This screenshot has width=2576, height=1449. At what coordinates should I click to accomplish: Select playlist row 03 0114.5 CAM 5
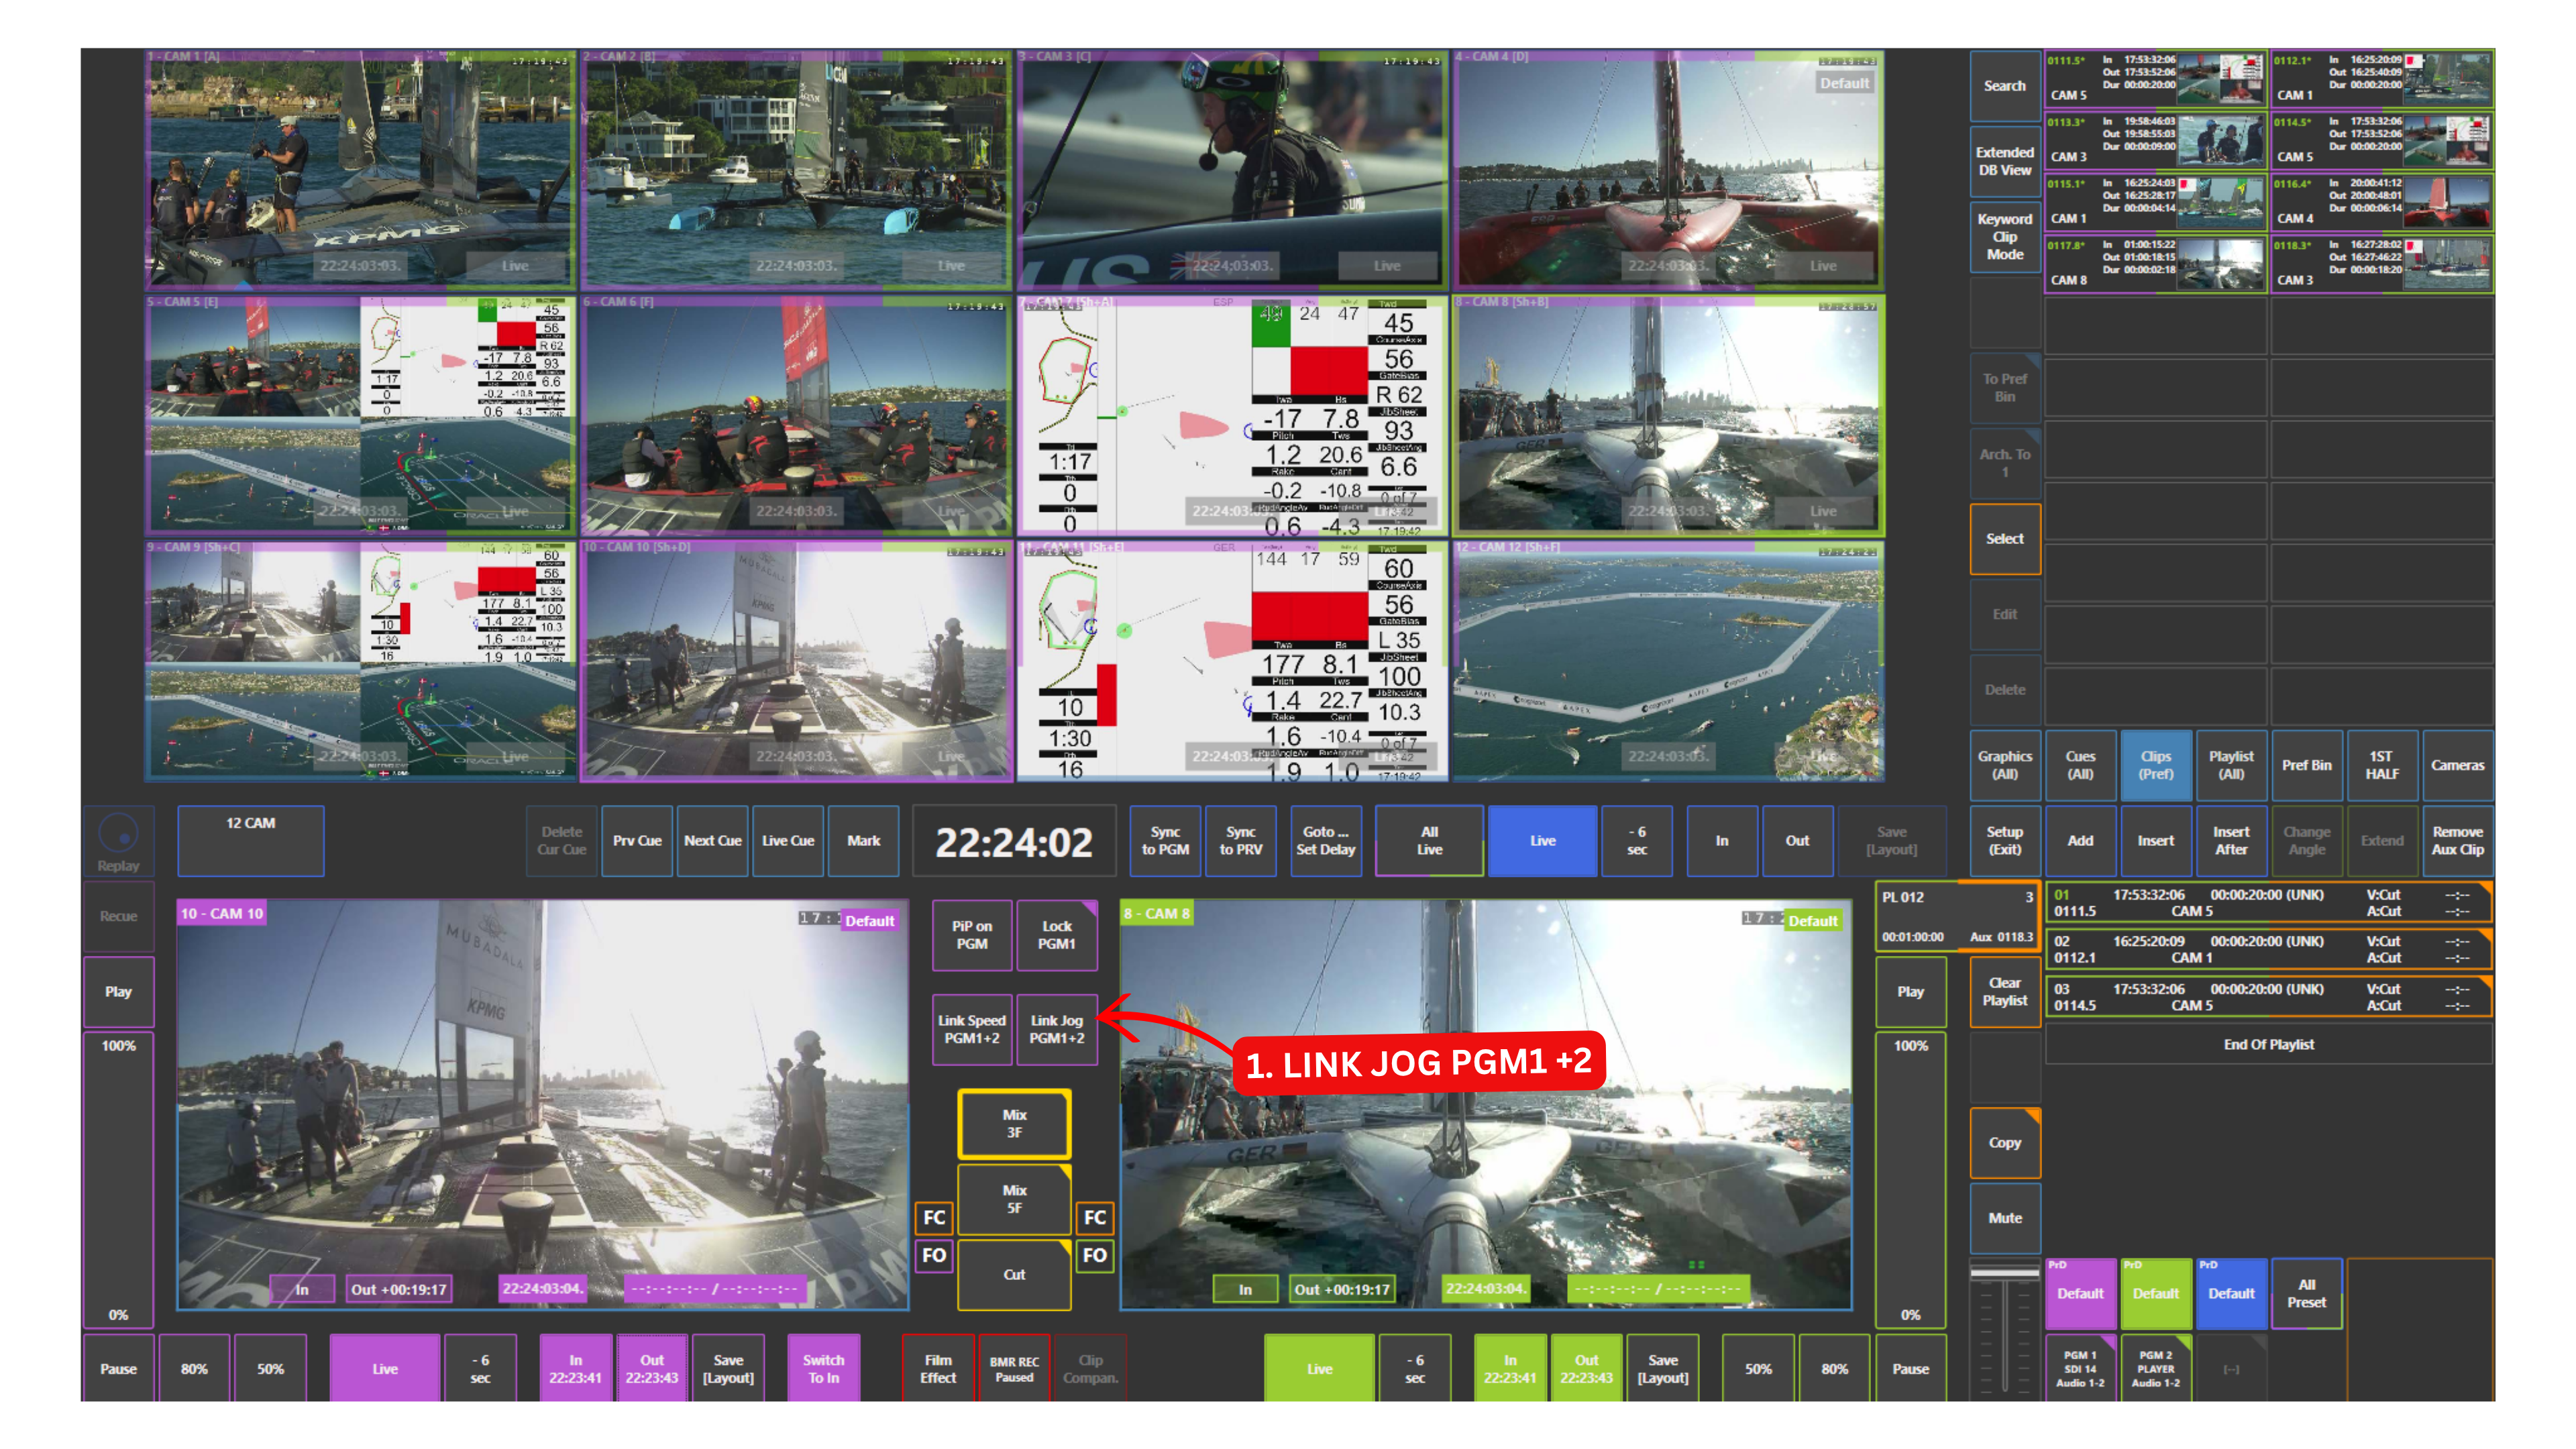click(2268, 996)
